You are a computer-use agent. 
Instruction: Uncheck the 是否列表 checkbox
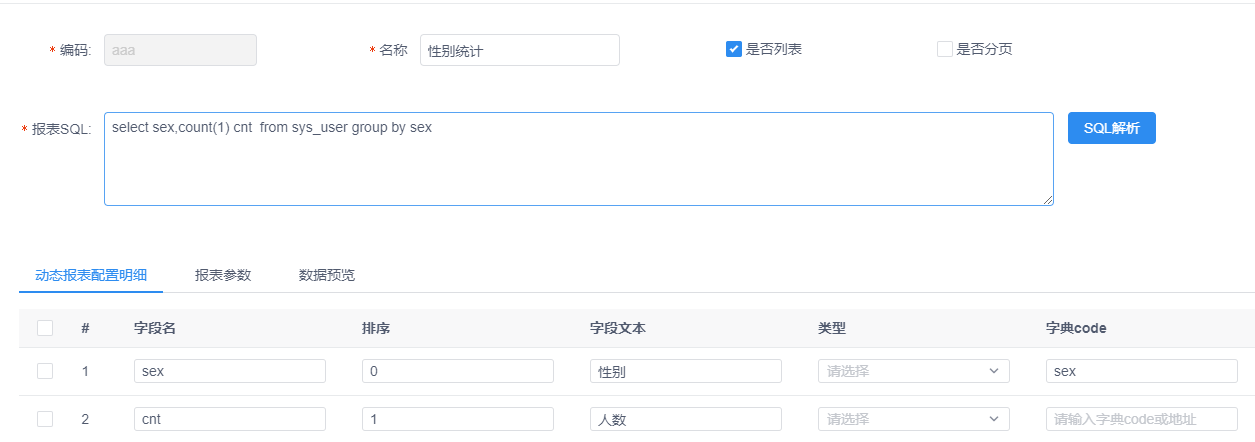click(x=733, y=49)
